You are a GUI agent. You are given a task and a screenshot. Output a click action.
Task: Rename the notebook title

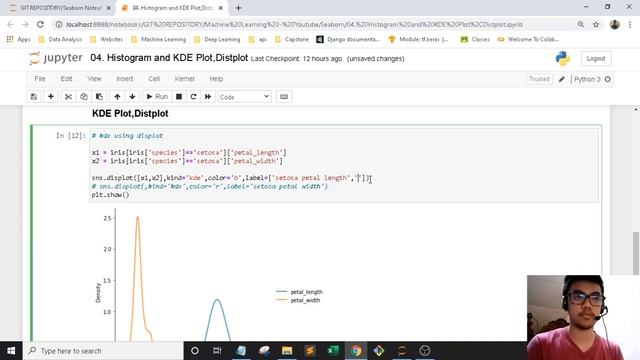[169, 58]
